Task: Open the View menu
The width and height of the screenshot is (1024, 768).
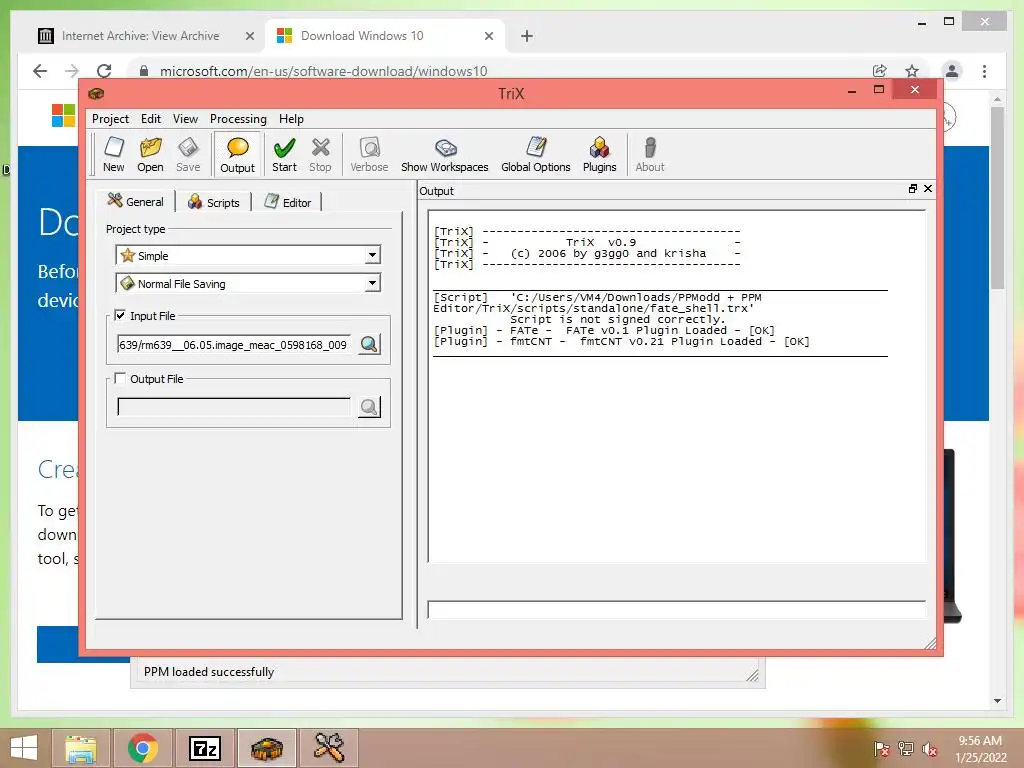Action: (x=185, y=119)
